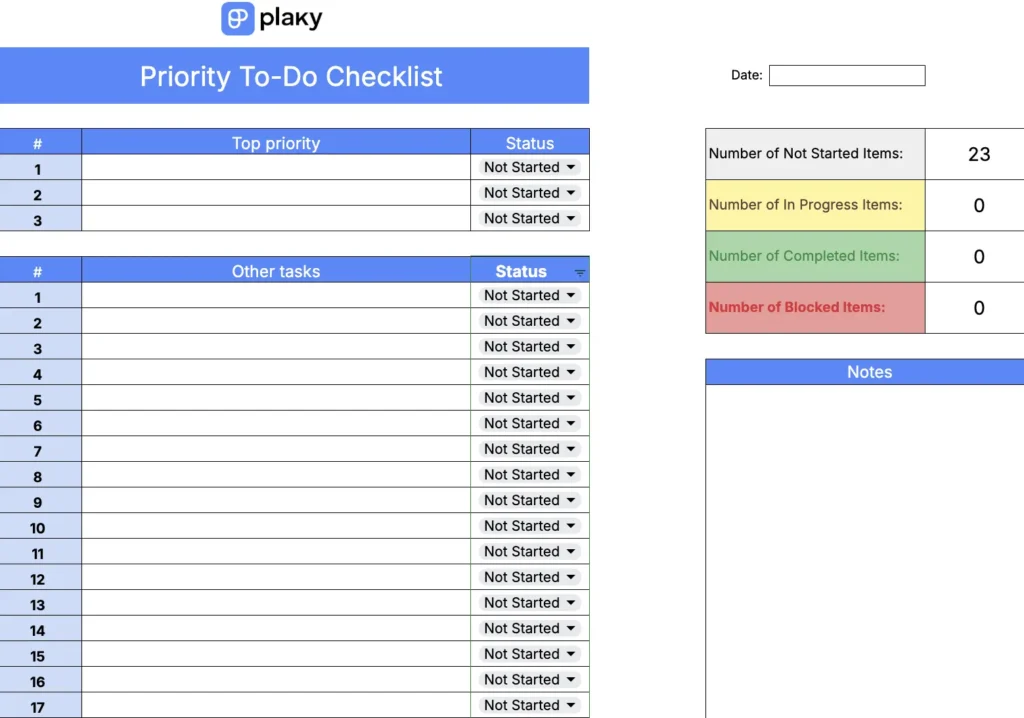Image resolution: width=1024 pixels, height=718 pixels.
Task: Select the Number of Completed Items label
Action: point(815,256)
